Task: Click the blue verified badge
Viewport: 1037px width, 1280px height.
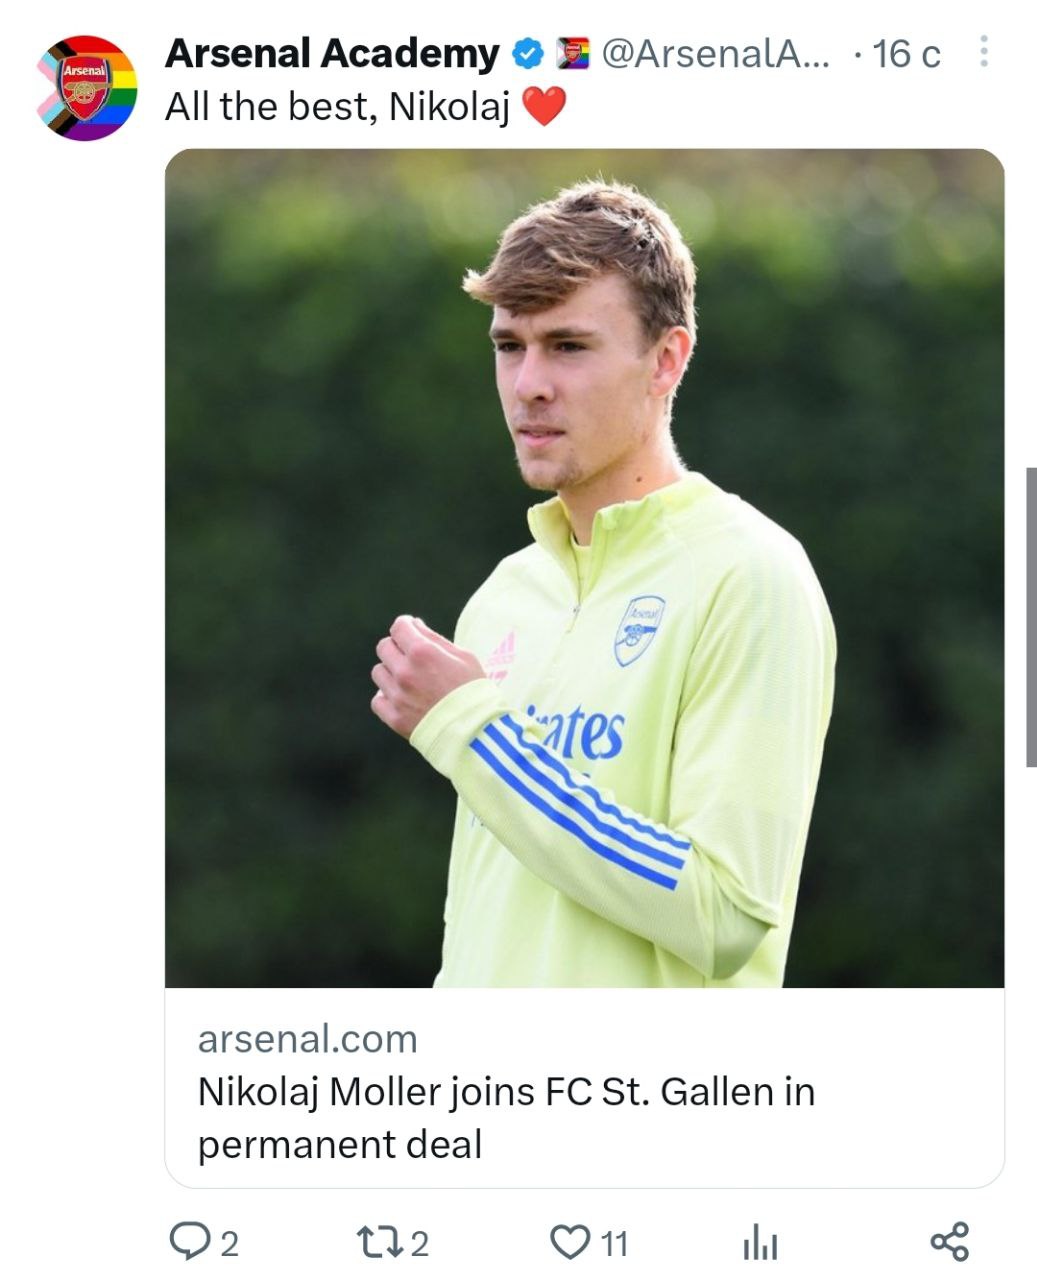Action: 527,54
